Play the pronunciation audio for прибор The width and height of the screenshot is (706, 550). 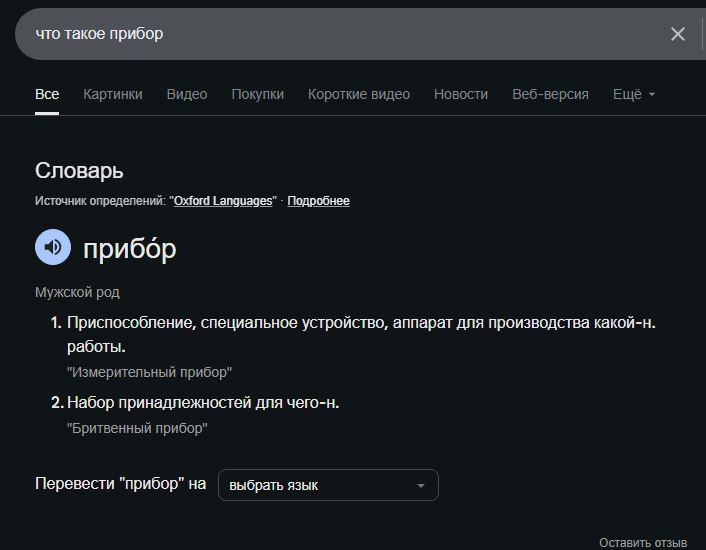[x=53, y=247]
